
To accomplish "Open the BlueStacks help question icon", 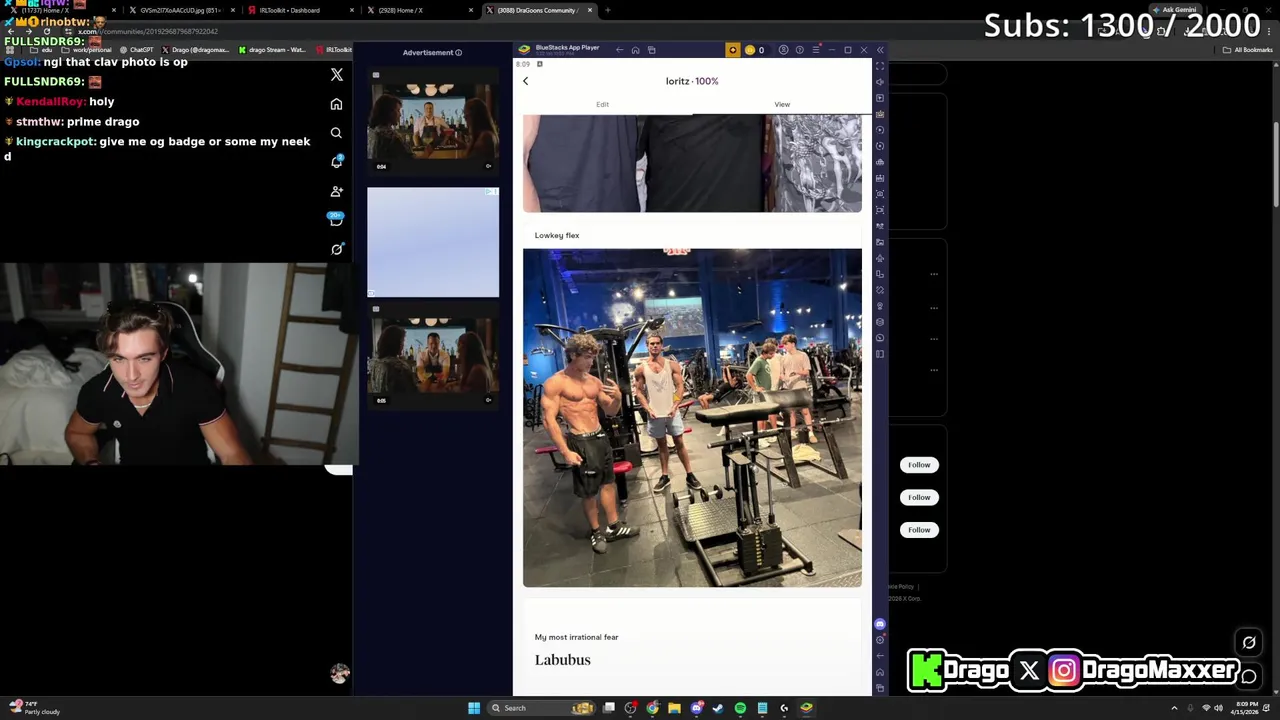I will coord(799,50).
